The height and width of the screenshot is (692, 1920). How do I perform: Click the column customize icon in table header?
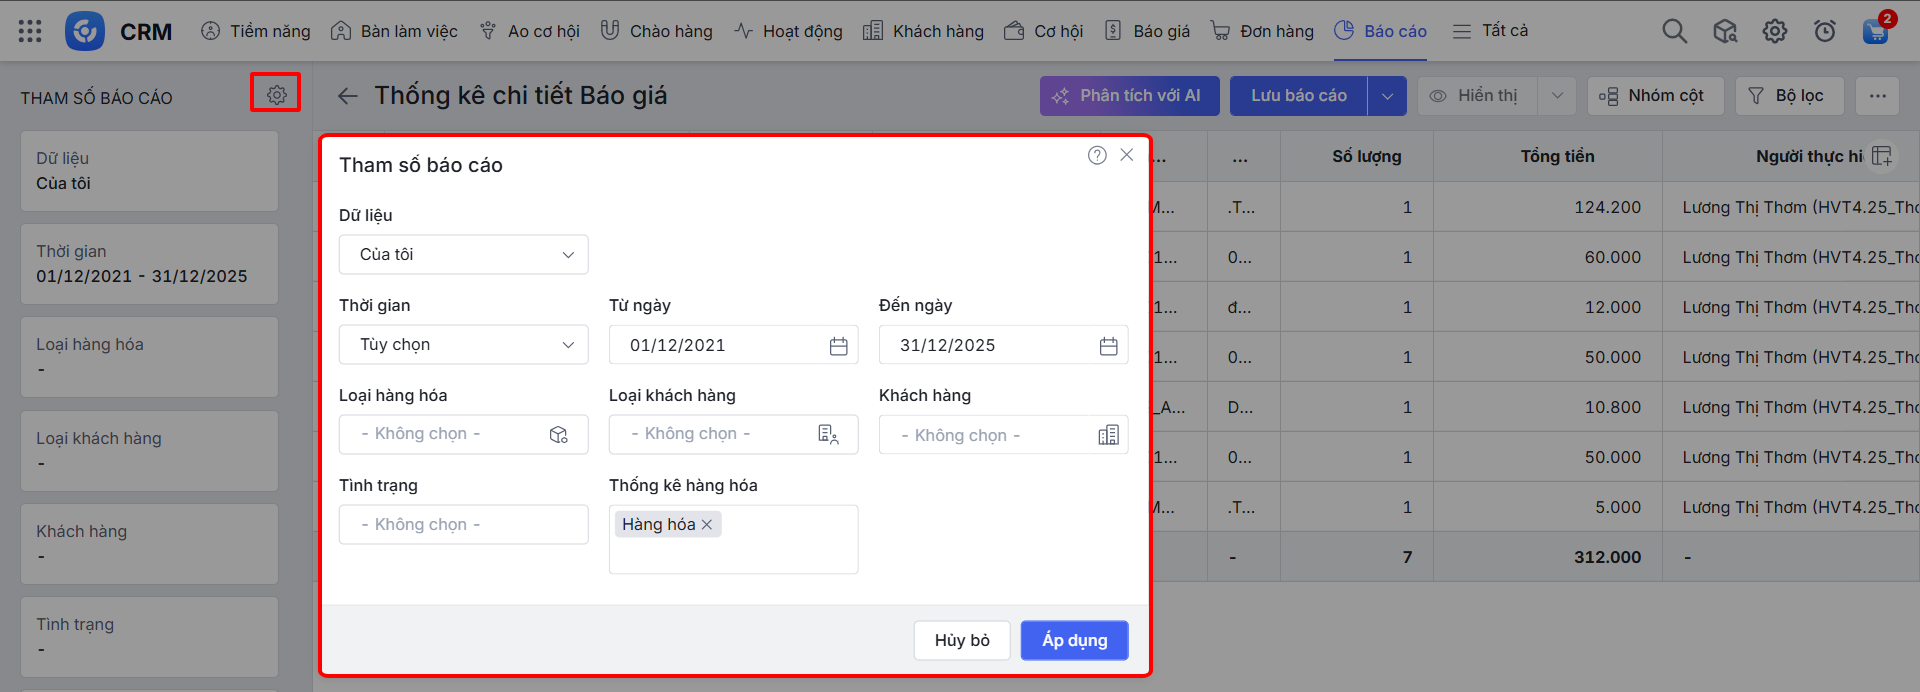pyautogui.click(x=1882, y=156)
